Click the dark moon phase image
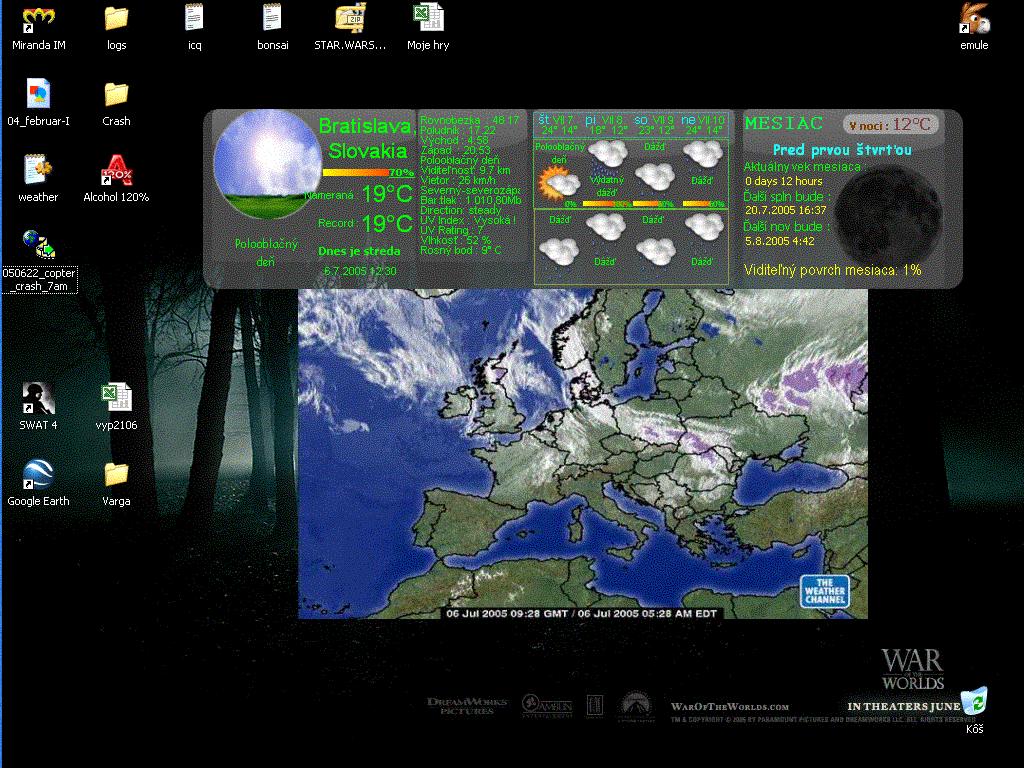The width and height of the screenshot is (1024, 768). click(x=889, y=216)
